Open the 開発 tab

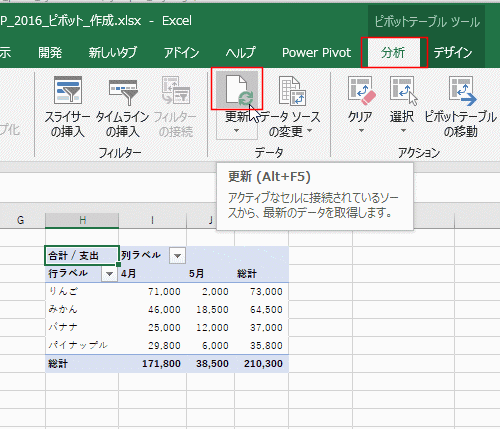pyautogui.click(x=50, y=53)
